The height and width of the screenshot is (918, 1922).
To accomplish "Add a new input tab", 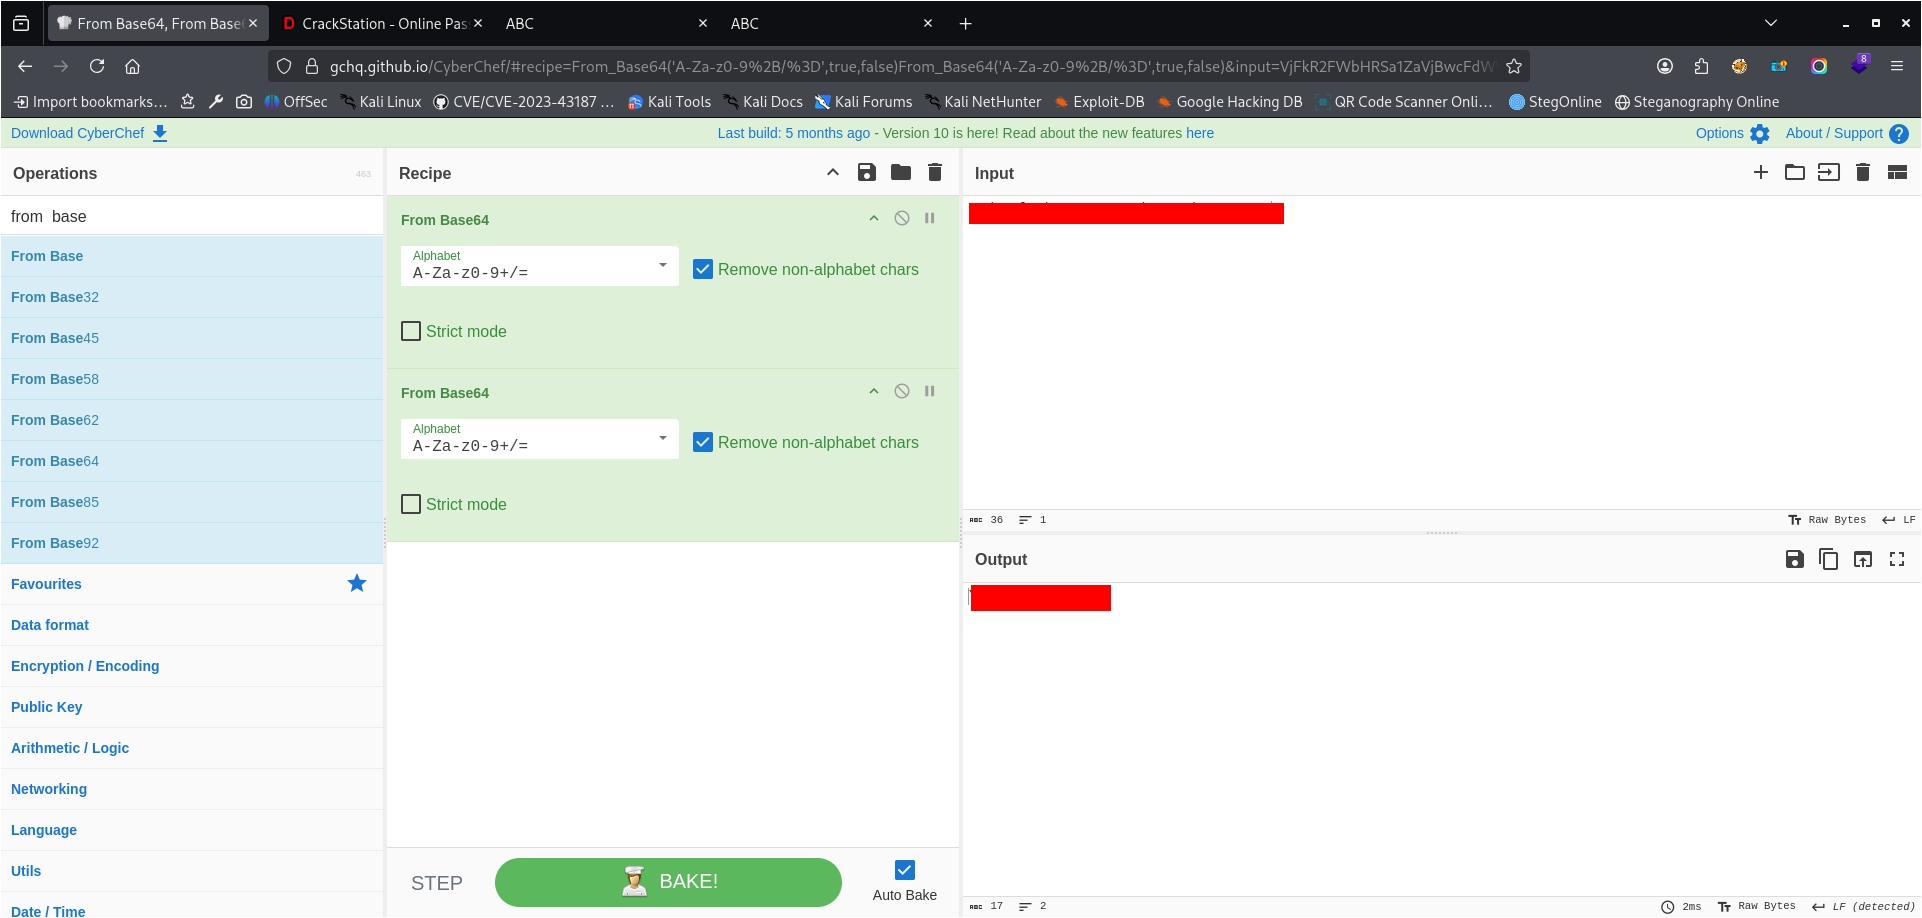I will 1760,173.
